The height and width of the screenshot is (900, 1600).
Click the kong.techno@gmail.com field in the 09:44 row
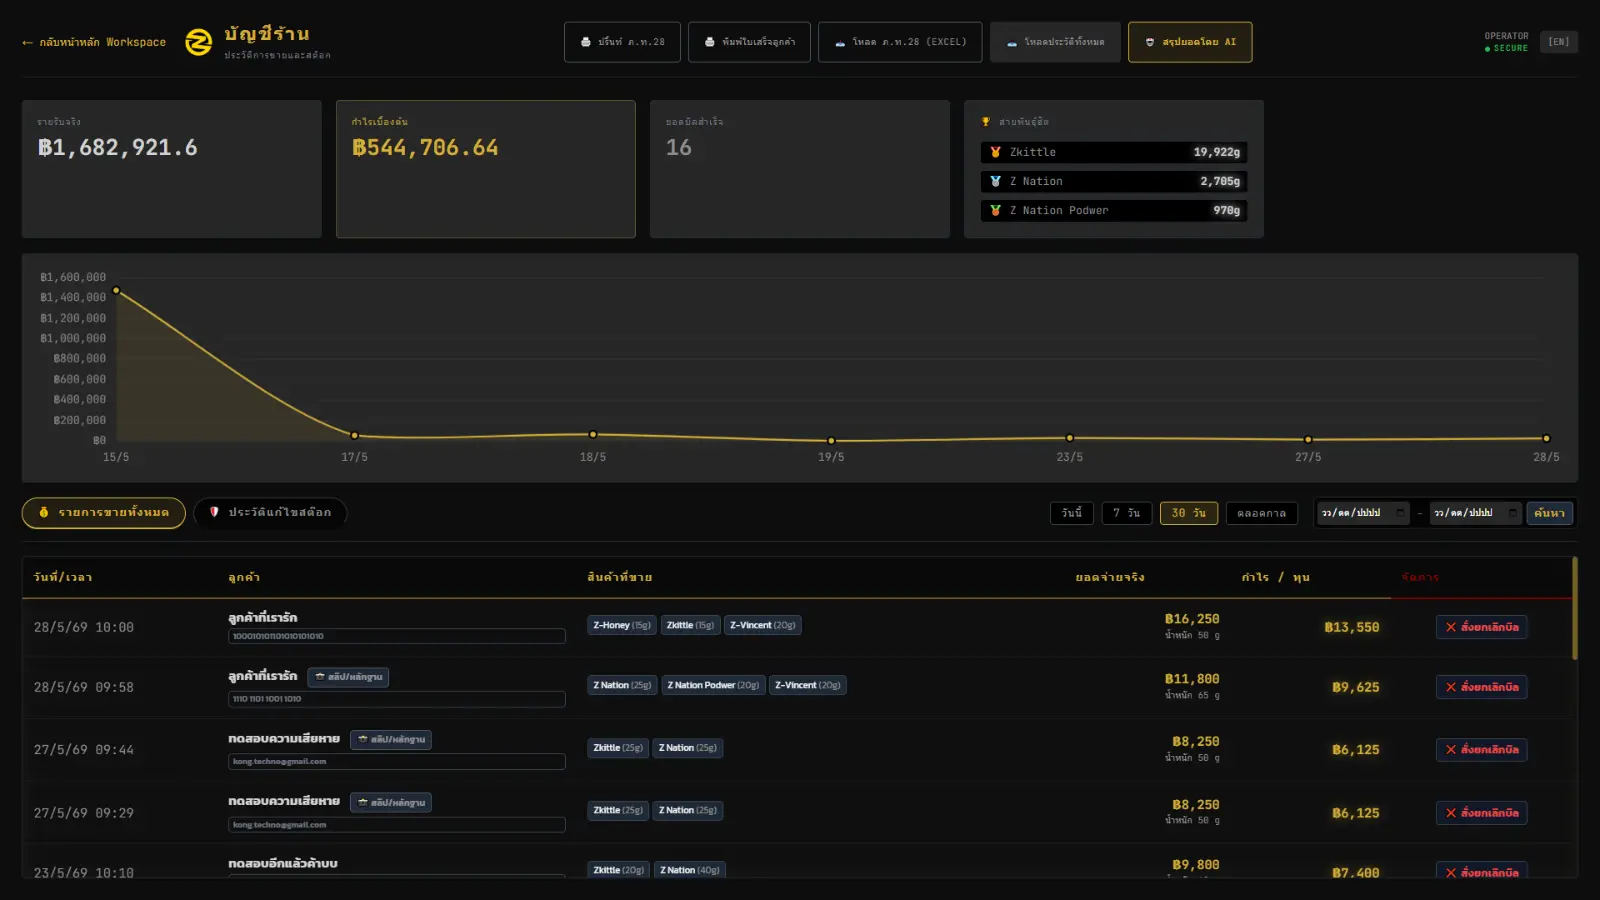(x=397, y=762)
